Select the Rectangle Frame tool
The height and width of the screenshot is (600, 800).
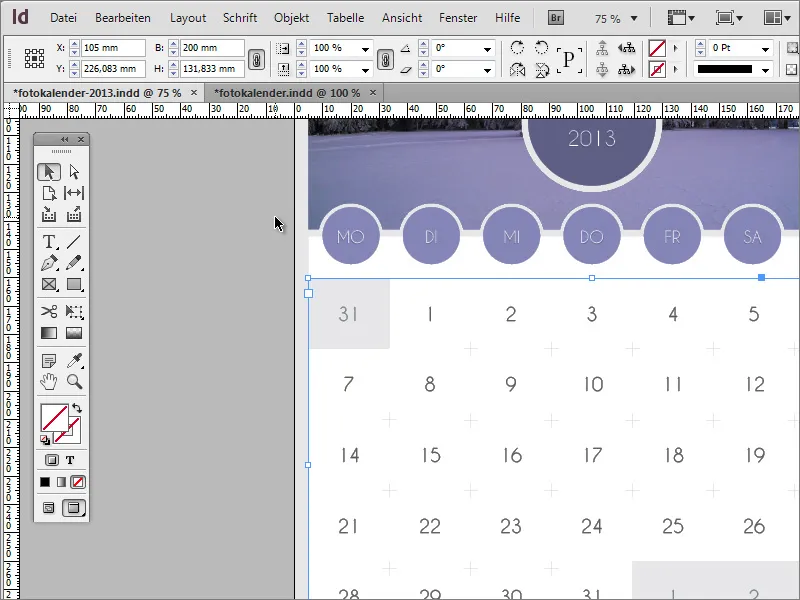(x=49, y=284)
